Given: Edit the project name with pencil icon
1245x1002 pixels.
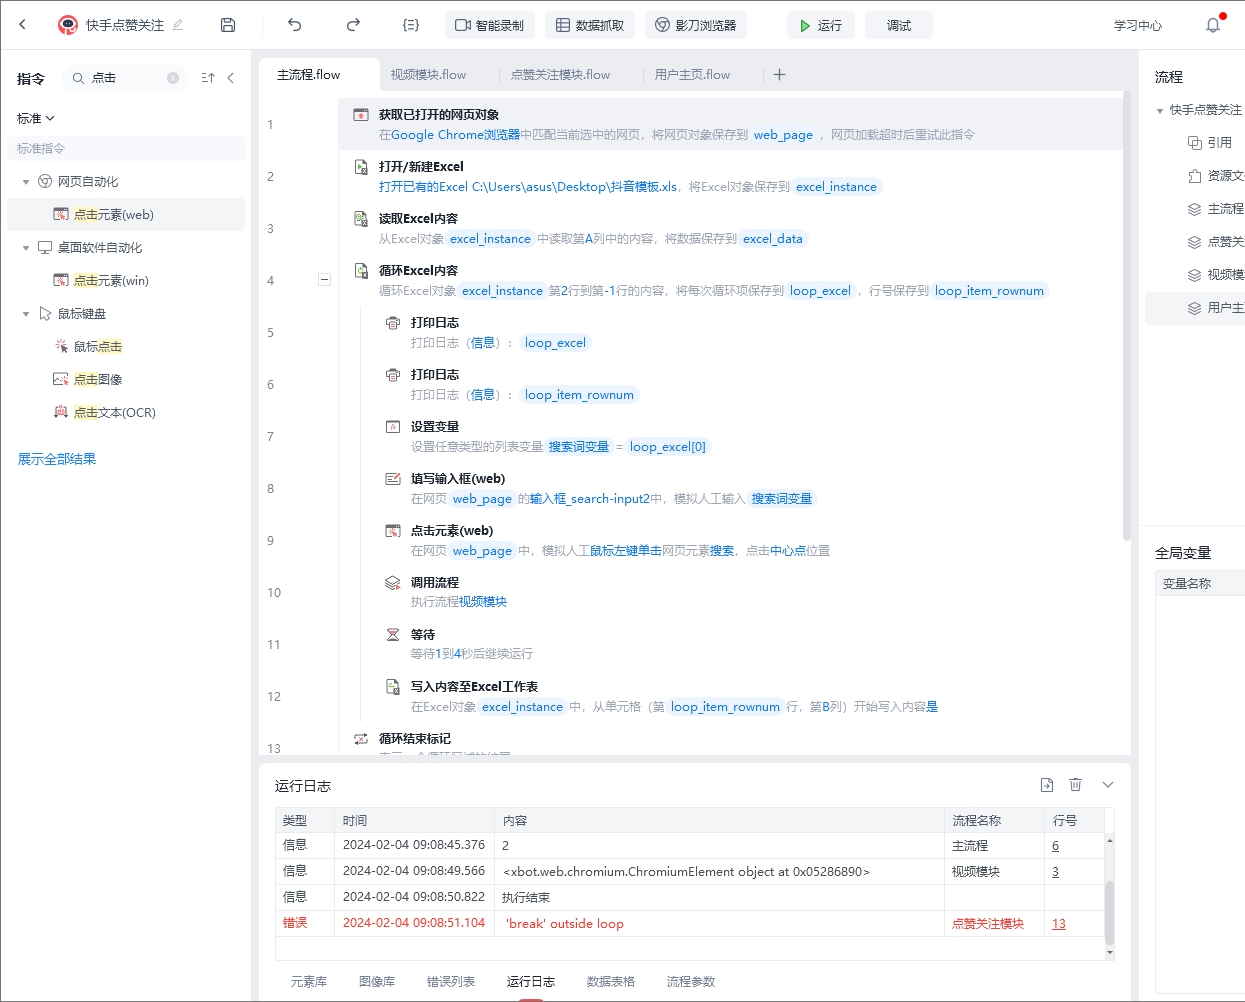Looking at the screenshot, I should coord(178,25).
